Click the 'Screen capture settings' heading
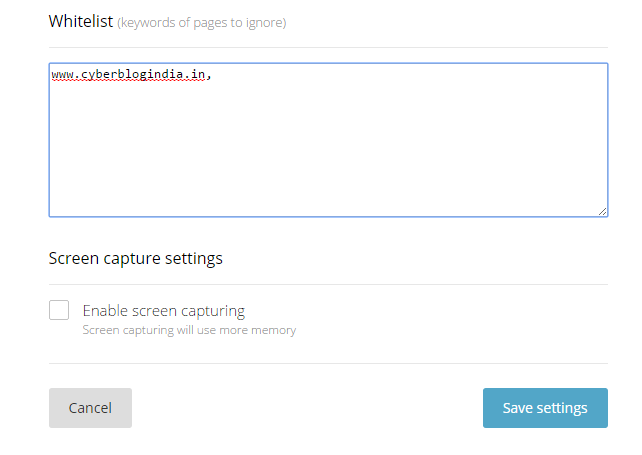The height and width of the screenshot is (455, 642). click(136, 259)
